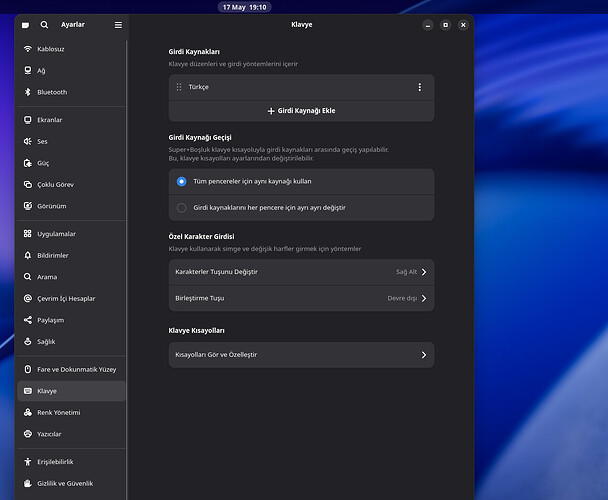Viewport: 608px width, 500px height.
Task: Open the Görünüm settings page
Action: point(71,206)
